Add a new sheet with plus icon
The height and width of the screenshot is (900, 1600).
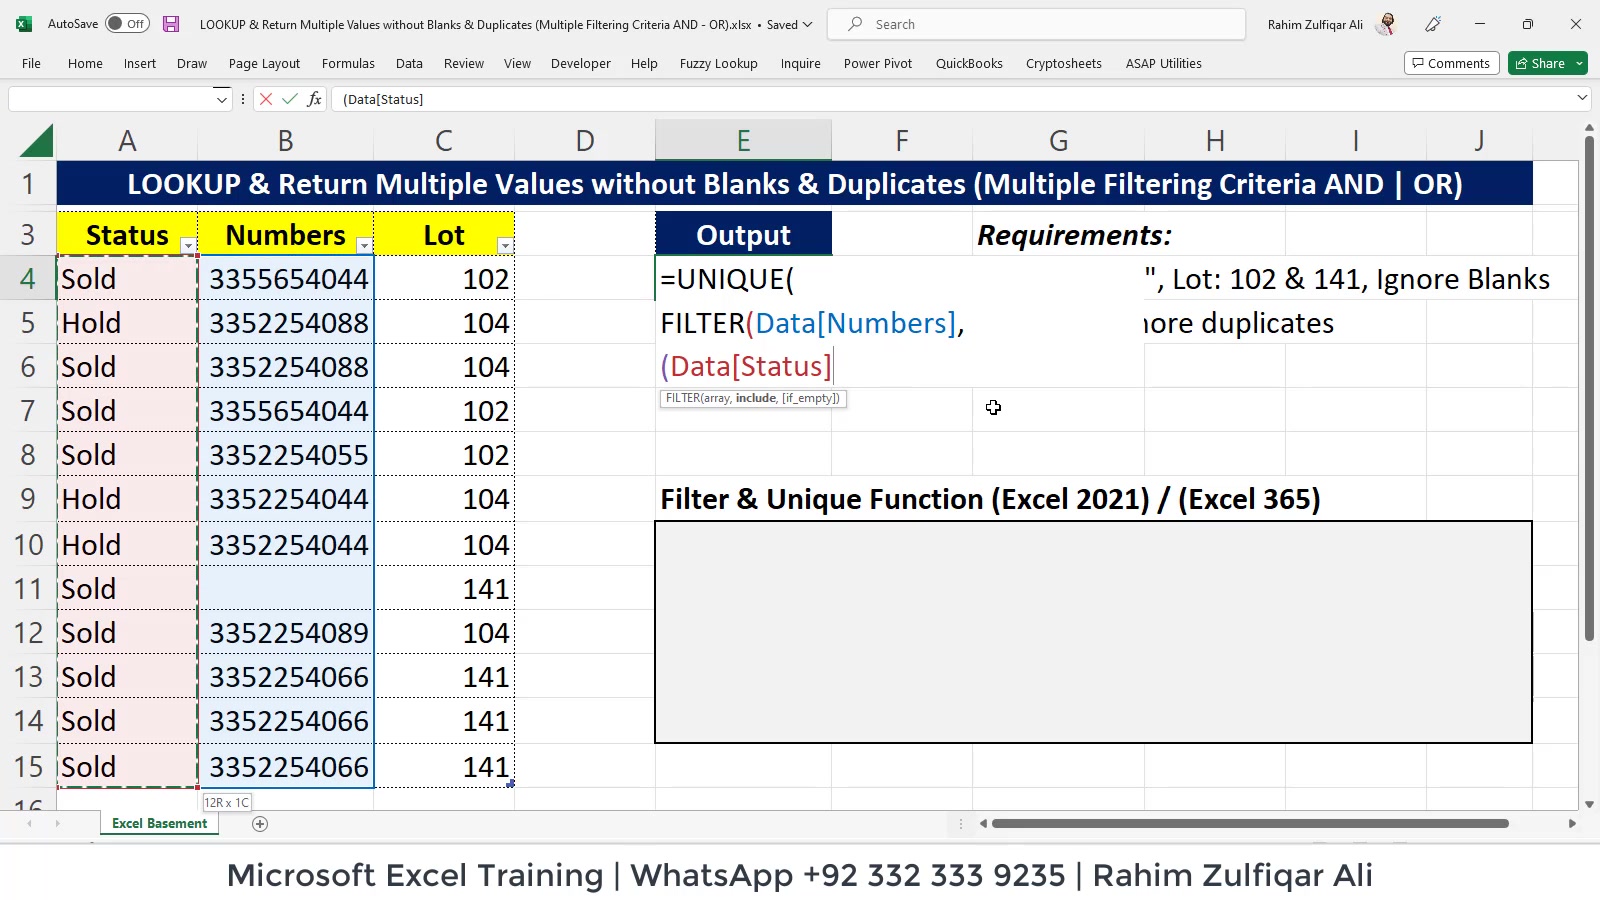260,824
